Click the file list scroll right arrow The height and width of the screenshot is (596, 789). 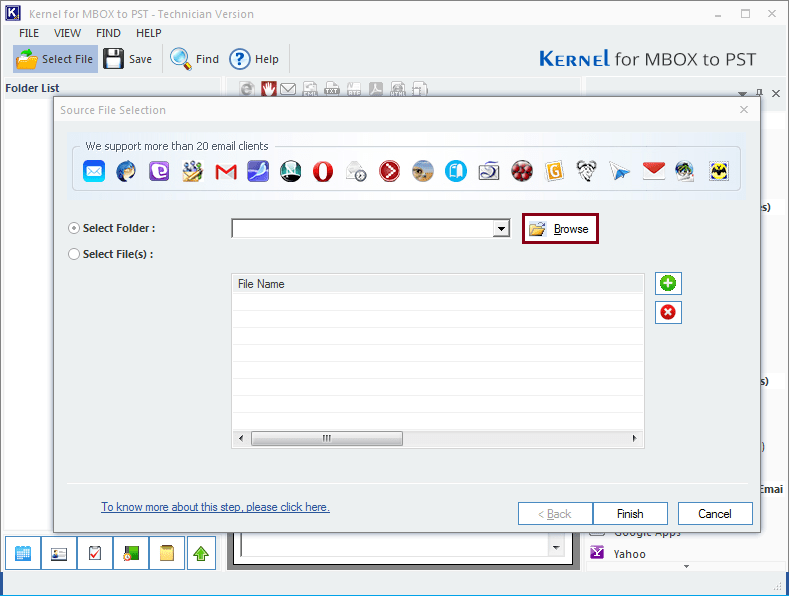pos(635,438)
